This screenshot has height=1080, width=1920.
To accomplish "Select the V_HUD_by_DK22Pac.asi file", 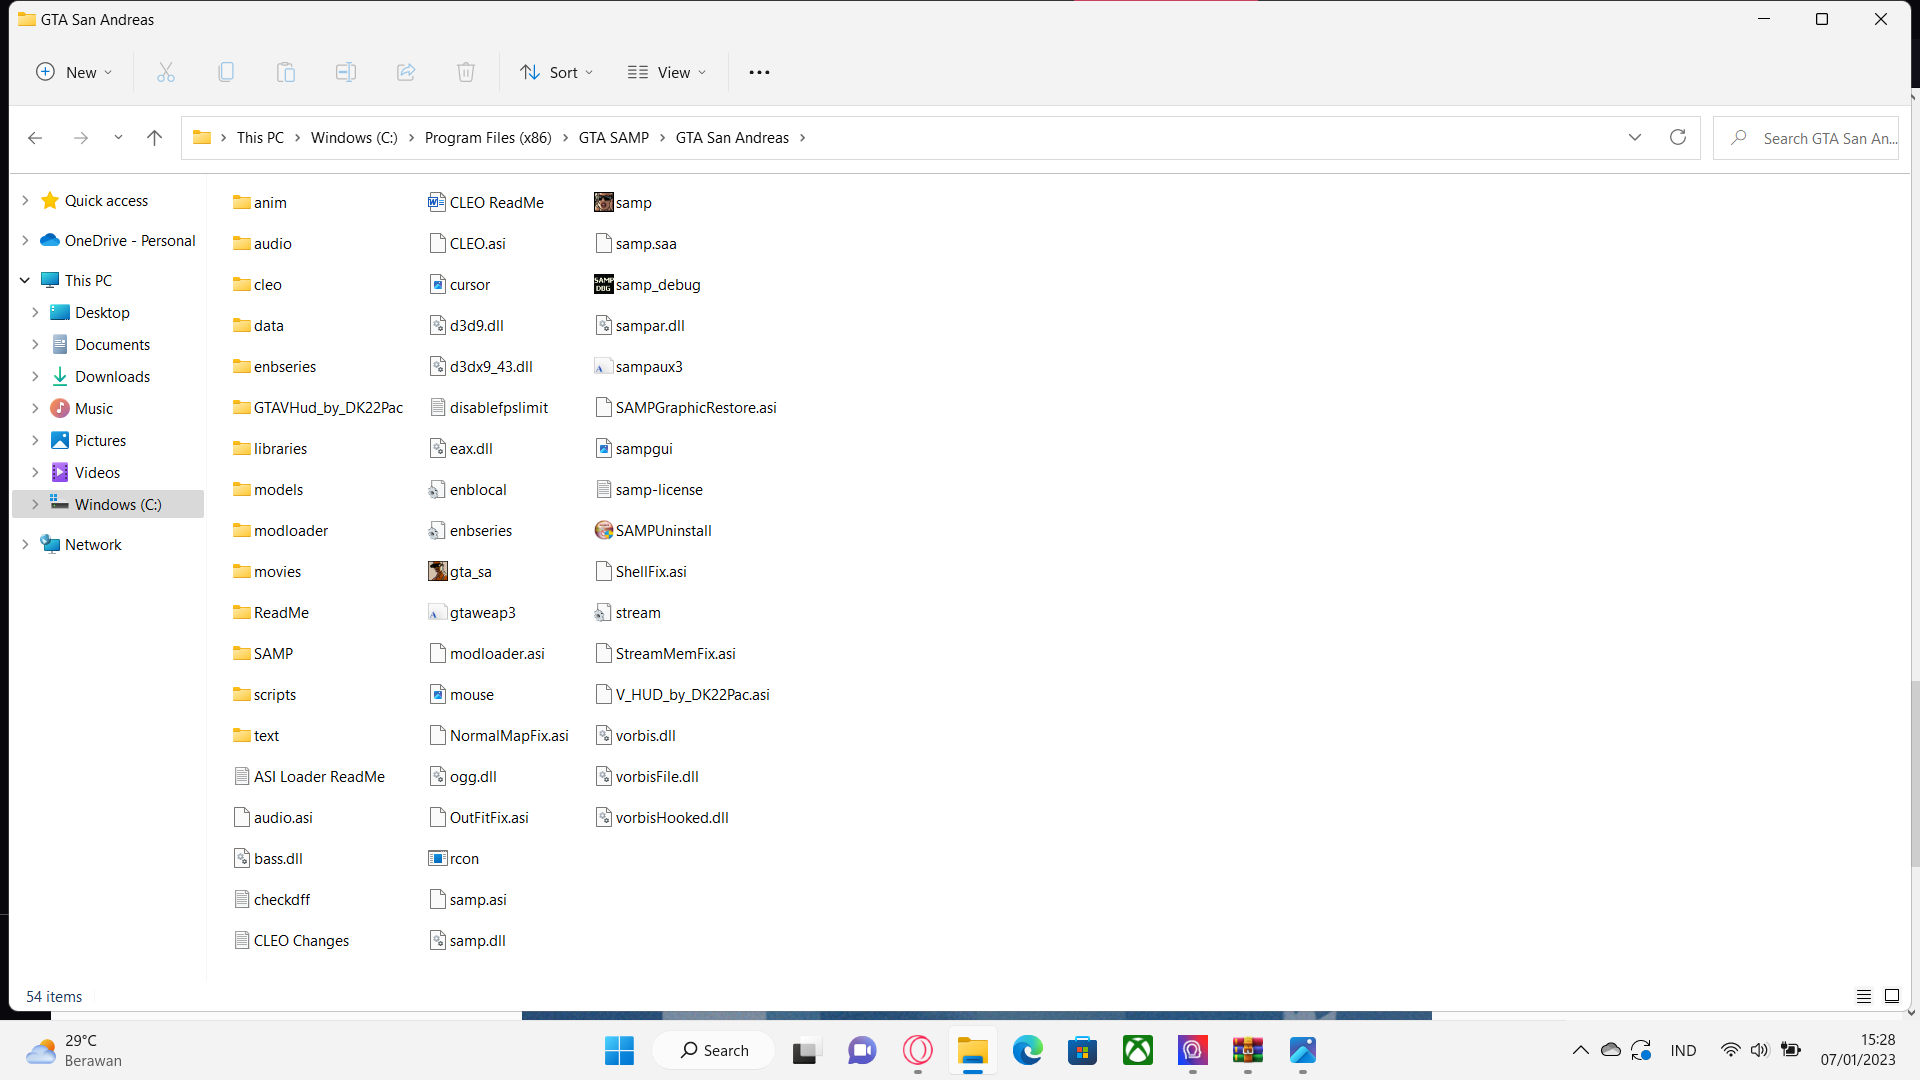I will [682, 694].
